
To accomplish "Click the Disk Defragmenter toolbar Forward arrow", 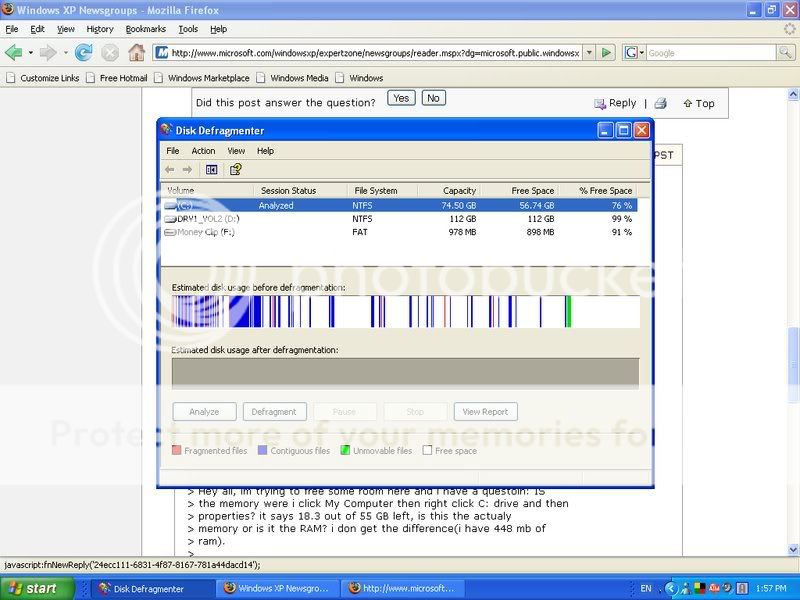I will pos(187,169).
